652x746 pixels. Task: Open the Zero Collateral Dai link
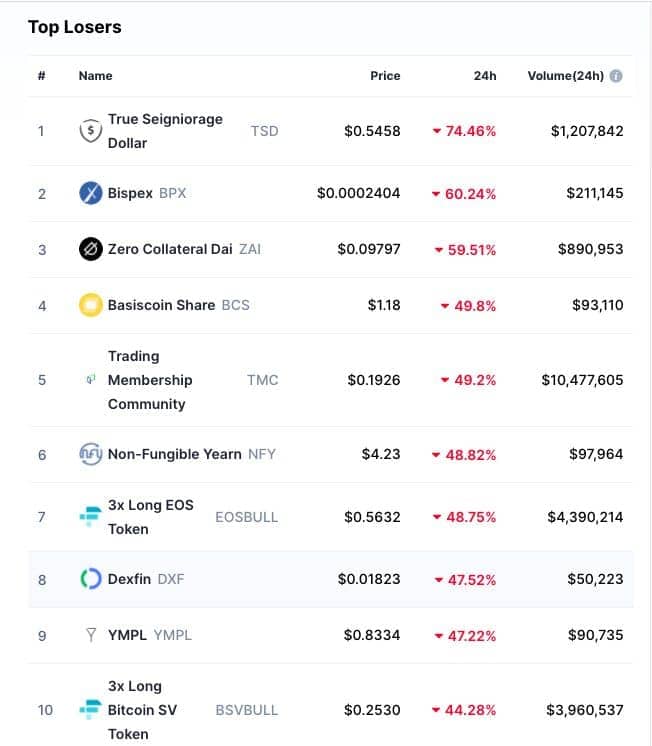click(x=170, y=249)
